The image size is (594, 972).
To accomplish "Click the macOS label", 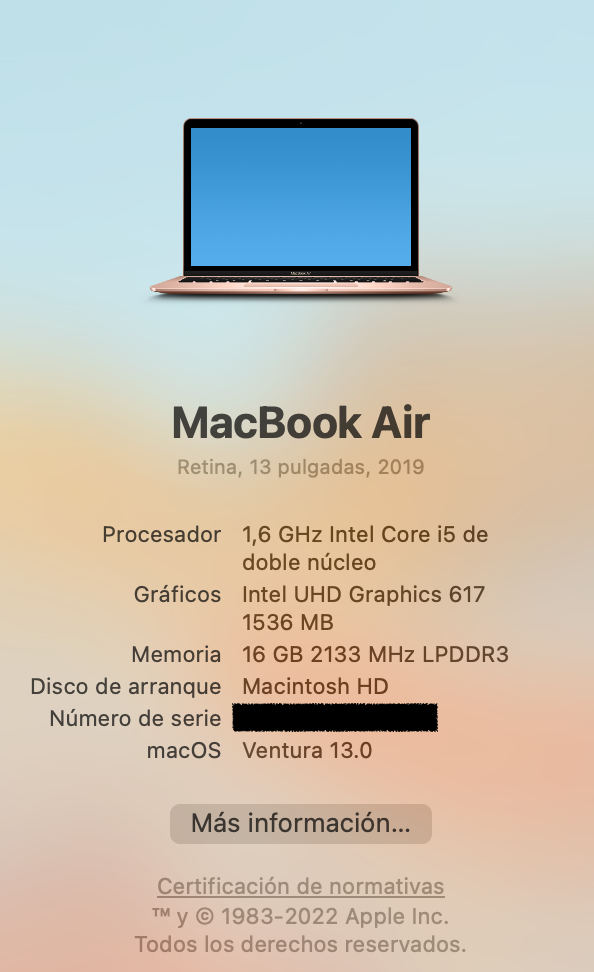I will coord(184,751).
